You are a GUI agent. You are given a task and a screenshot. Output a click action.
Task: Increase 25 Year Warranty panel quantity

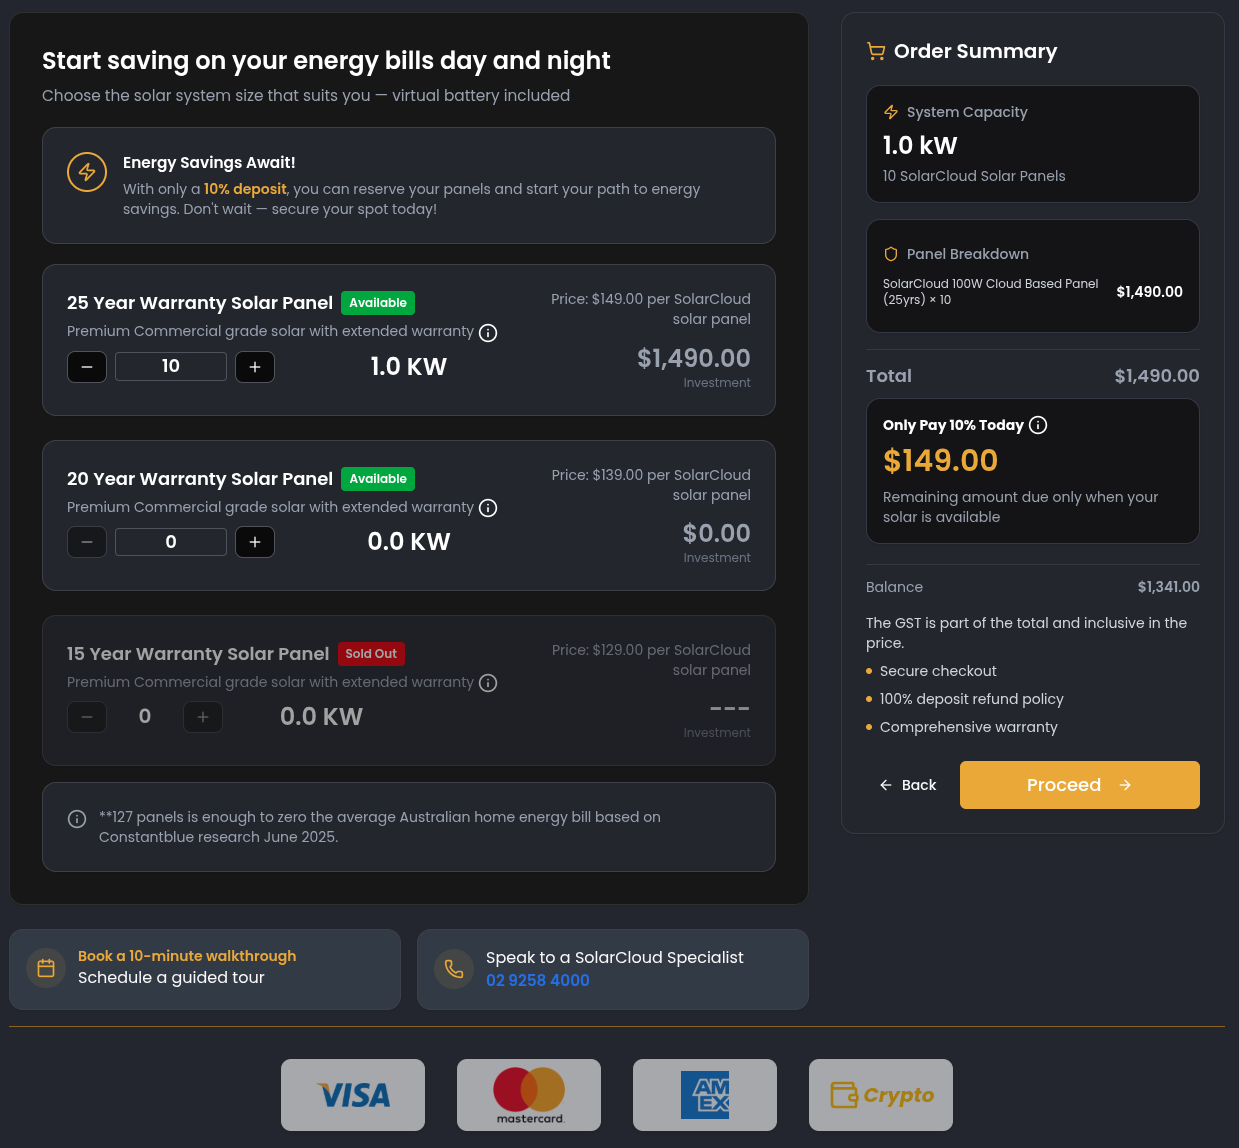coord(255,367)
